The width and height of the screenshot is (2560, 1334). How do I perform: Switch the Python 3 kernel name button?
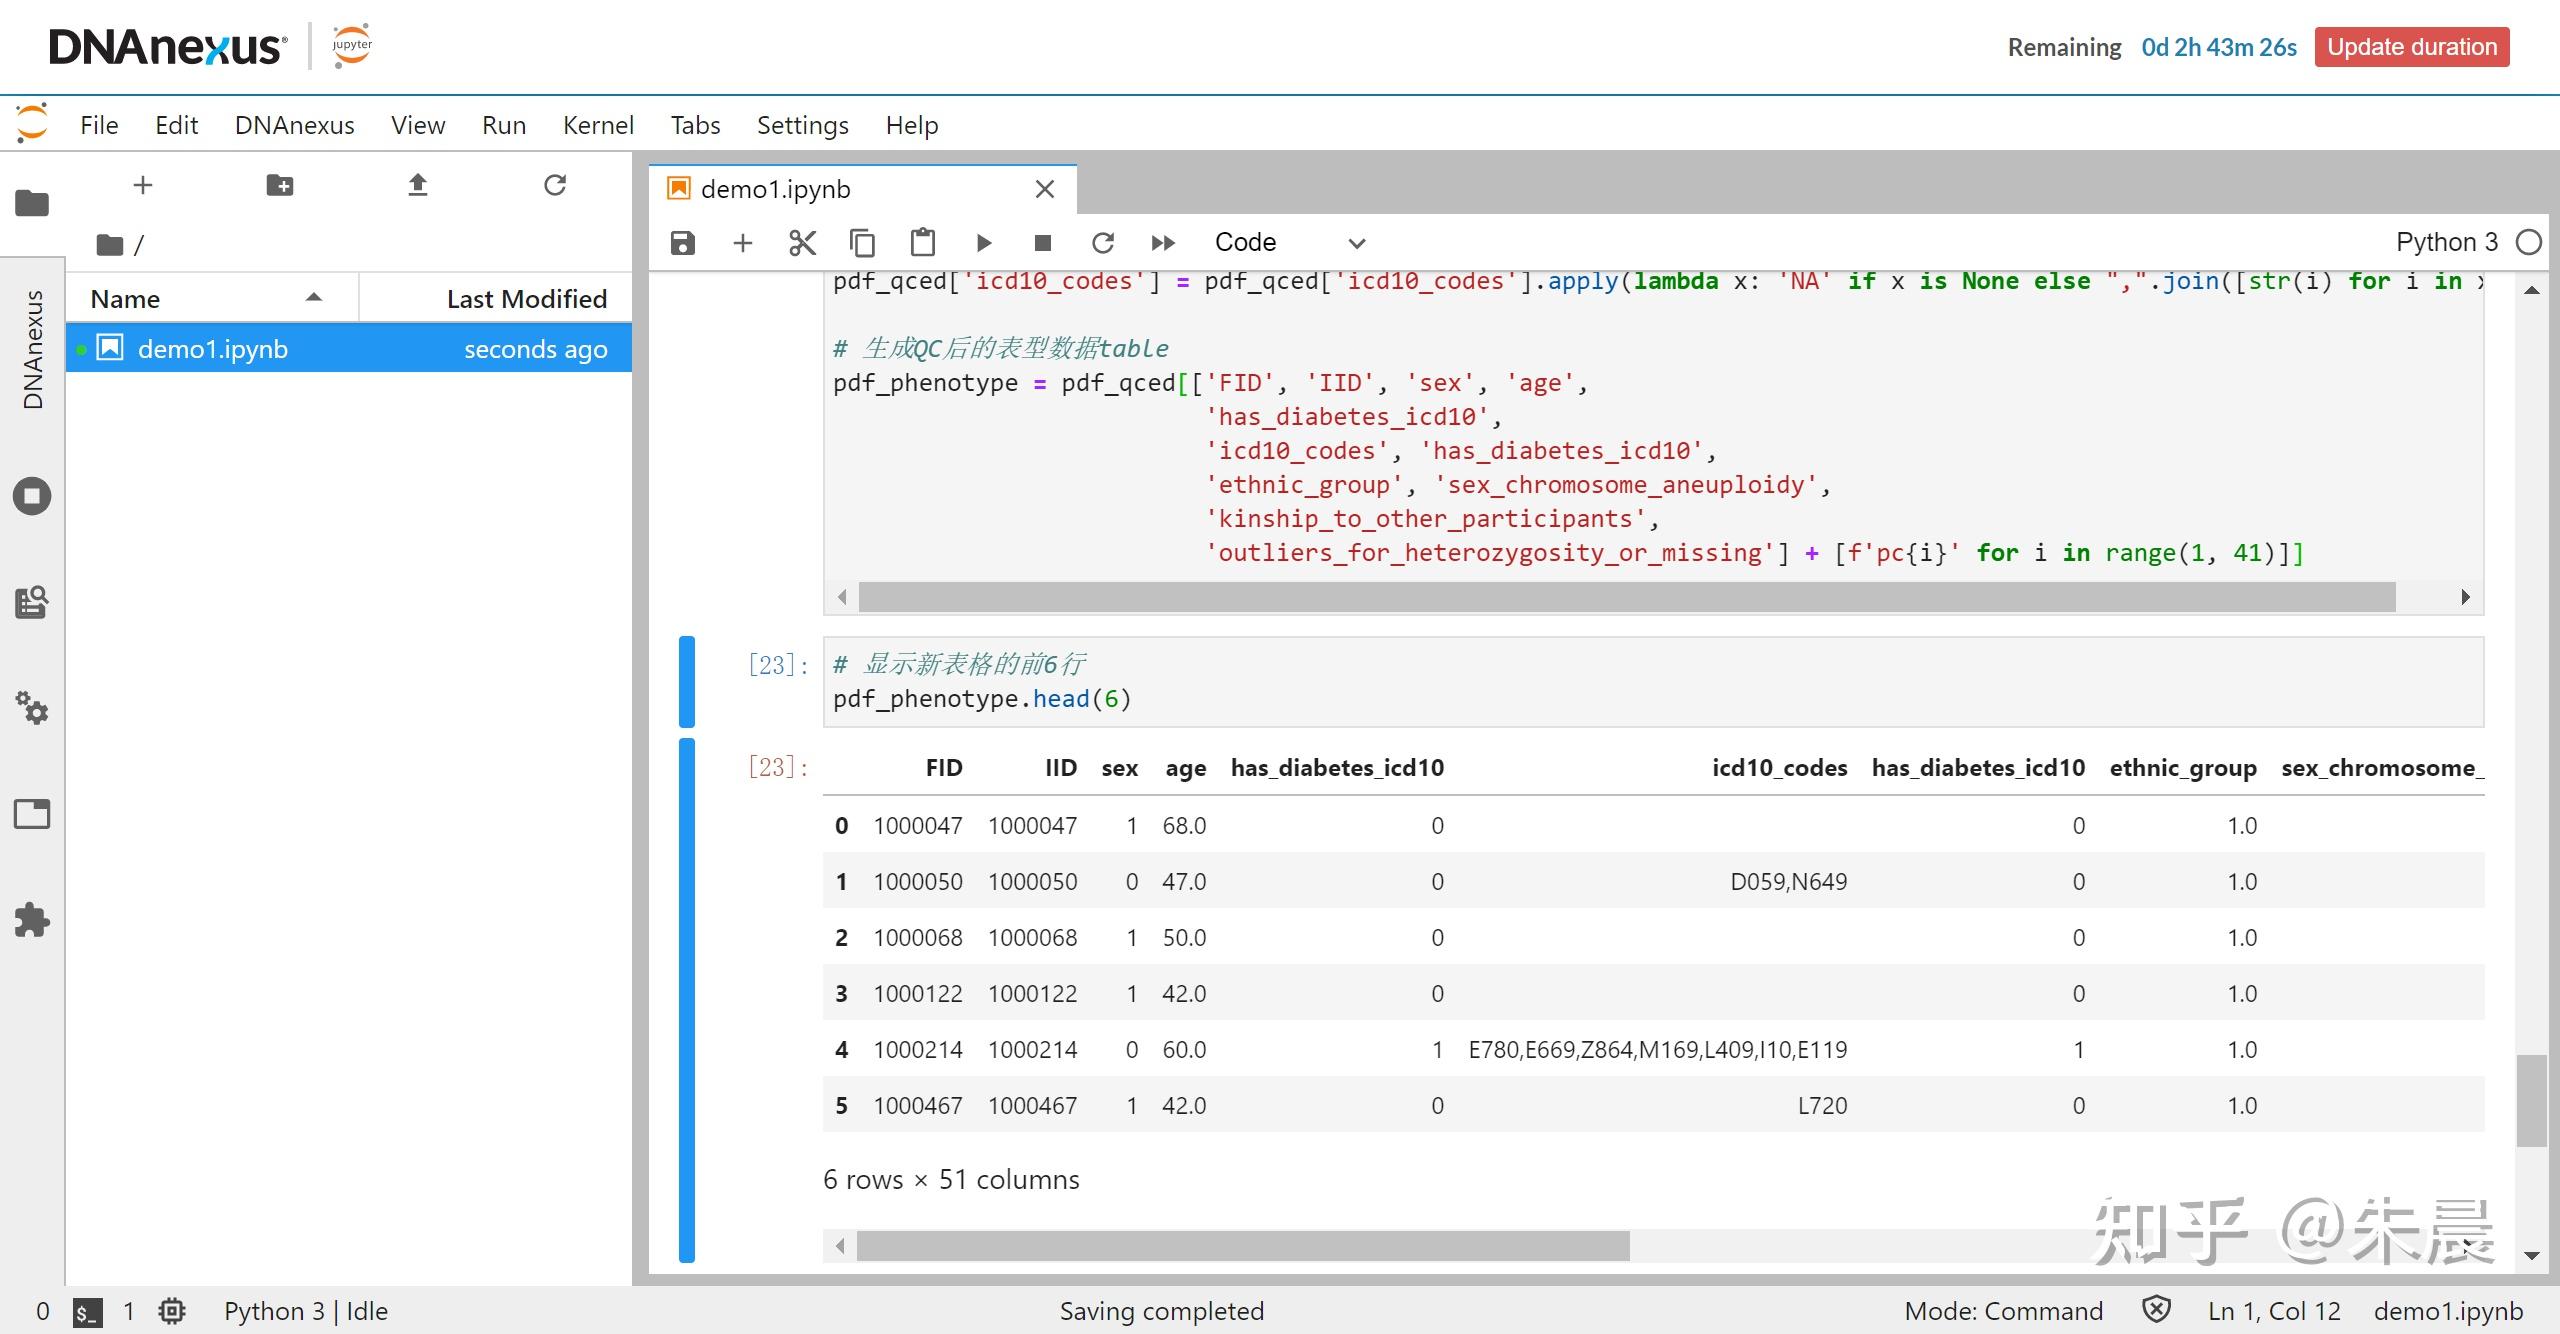click(2446, 243)
